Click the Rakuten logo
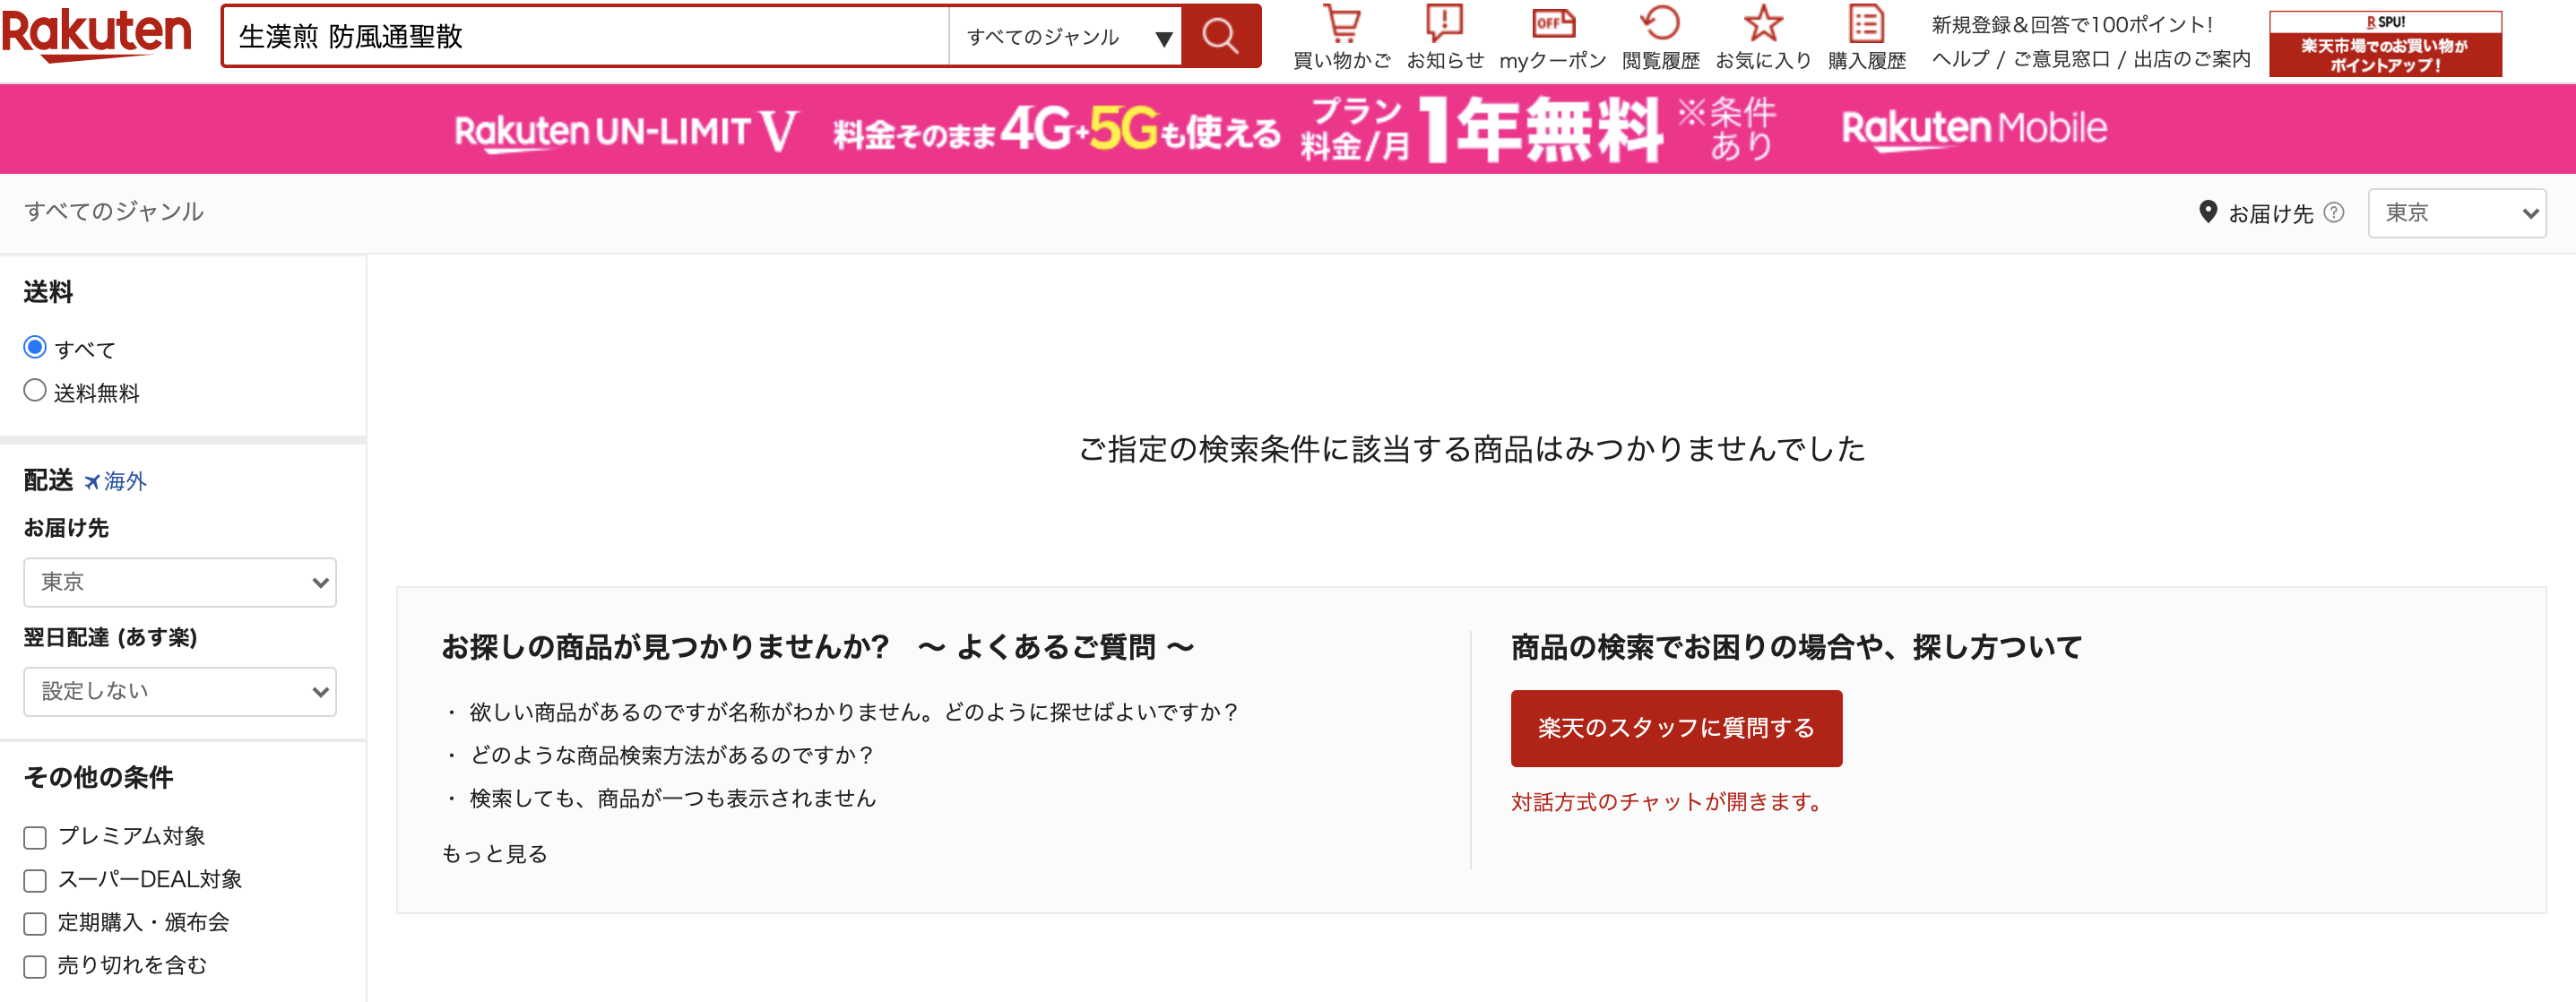Image resolution: width=2576 pixels, height=1002 pixels. (96, 34)
